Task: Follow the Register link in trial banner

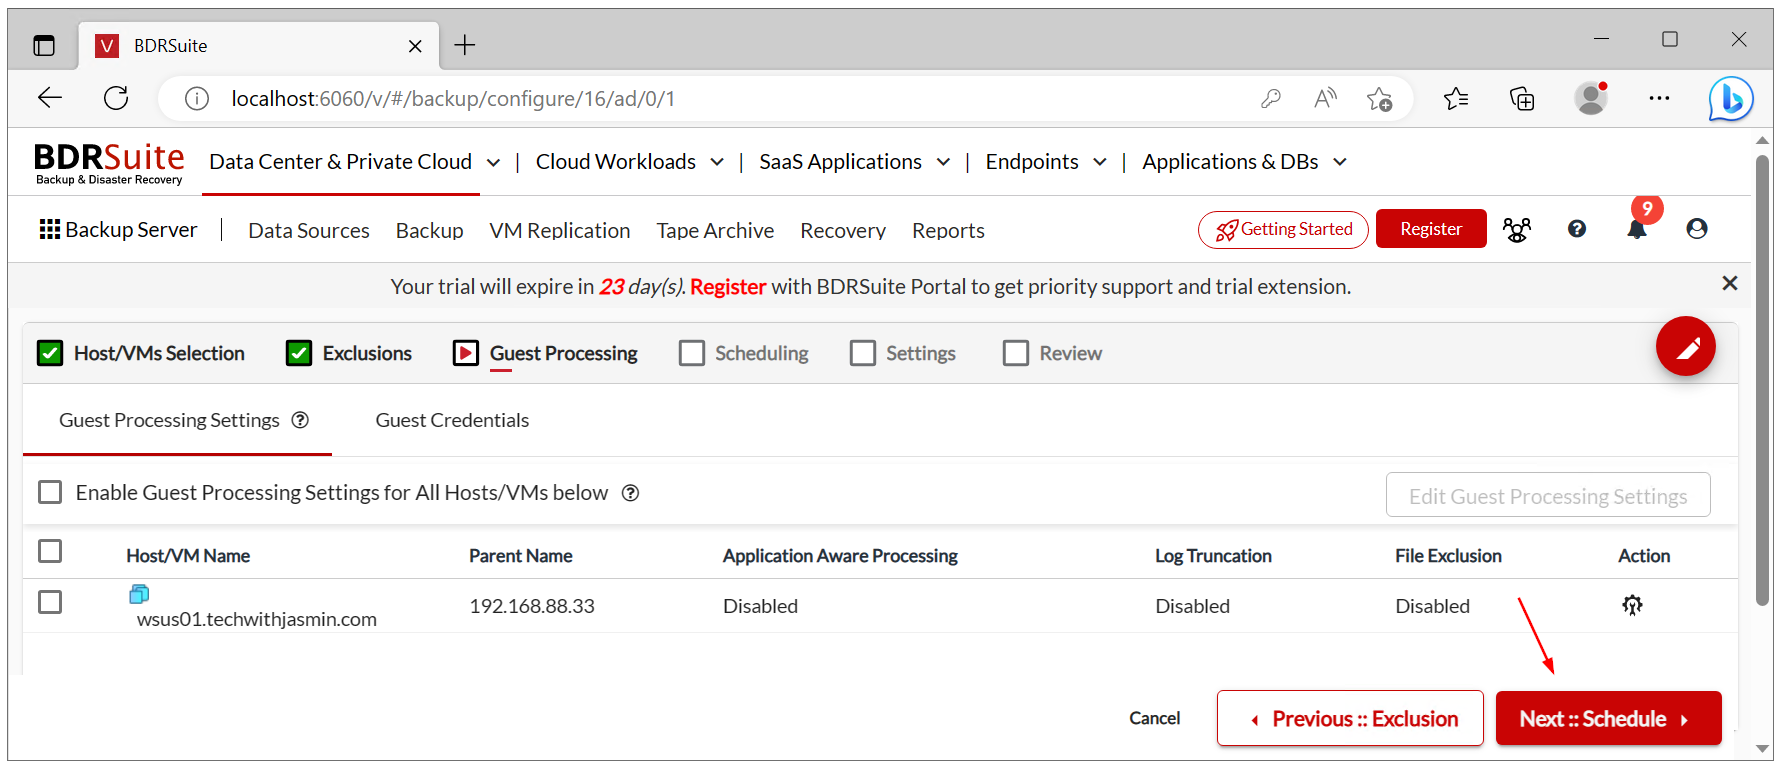Action: coord(728,287)
